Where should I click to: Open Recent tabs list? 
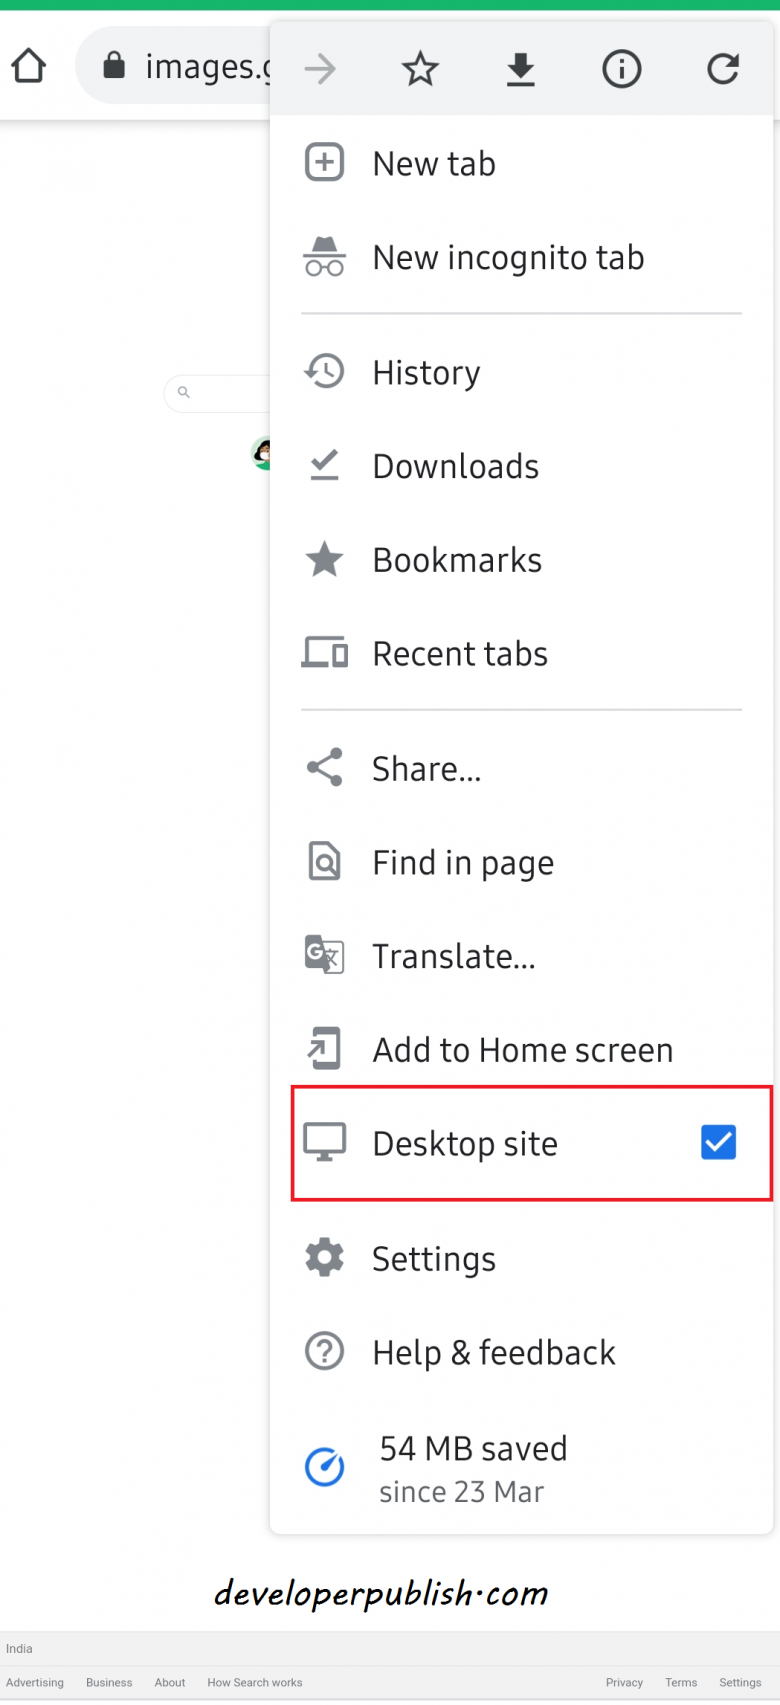coord(459,653)
